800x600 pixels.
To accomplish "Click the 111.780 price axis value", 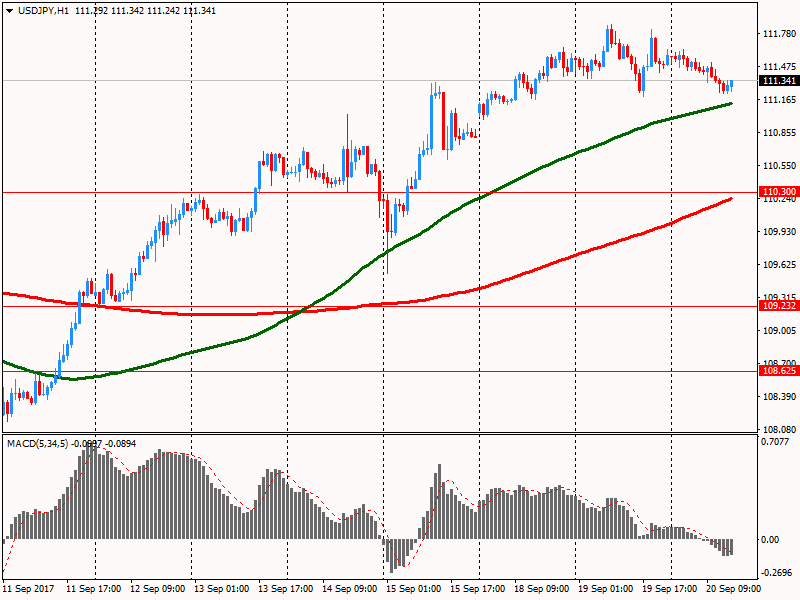I will pyautogui.click(x=779, y=34).
